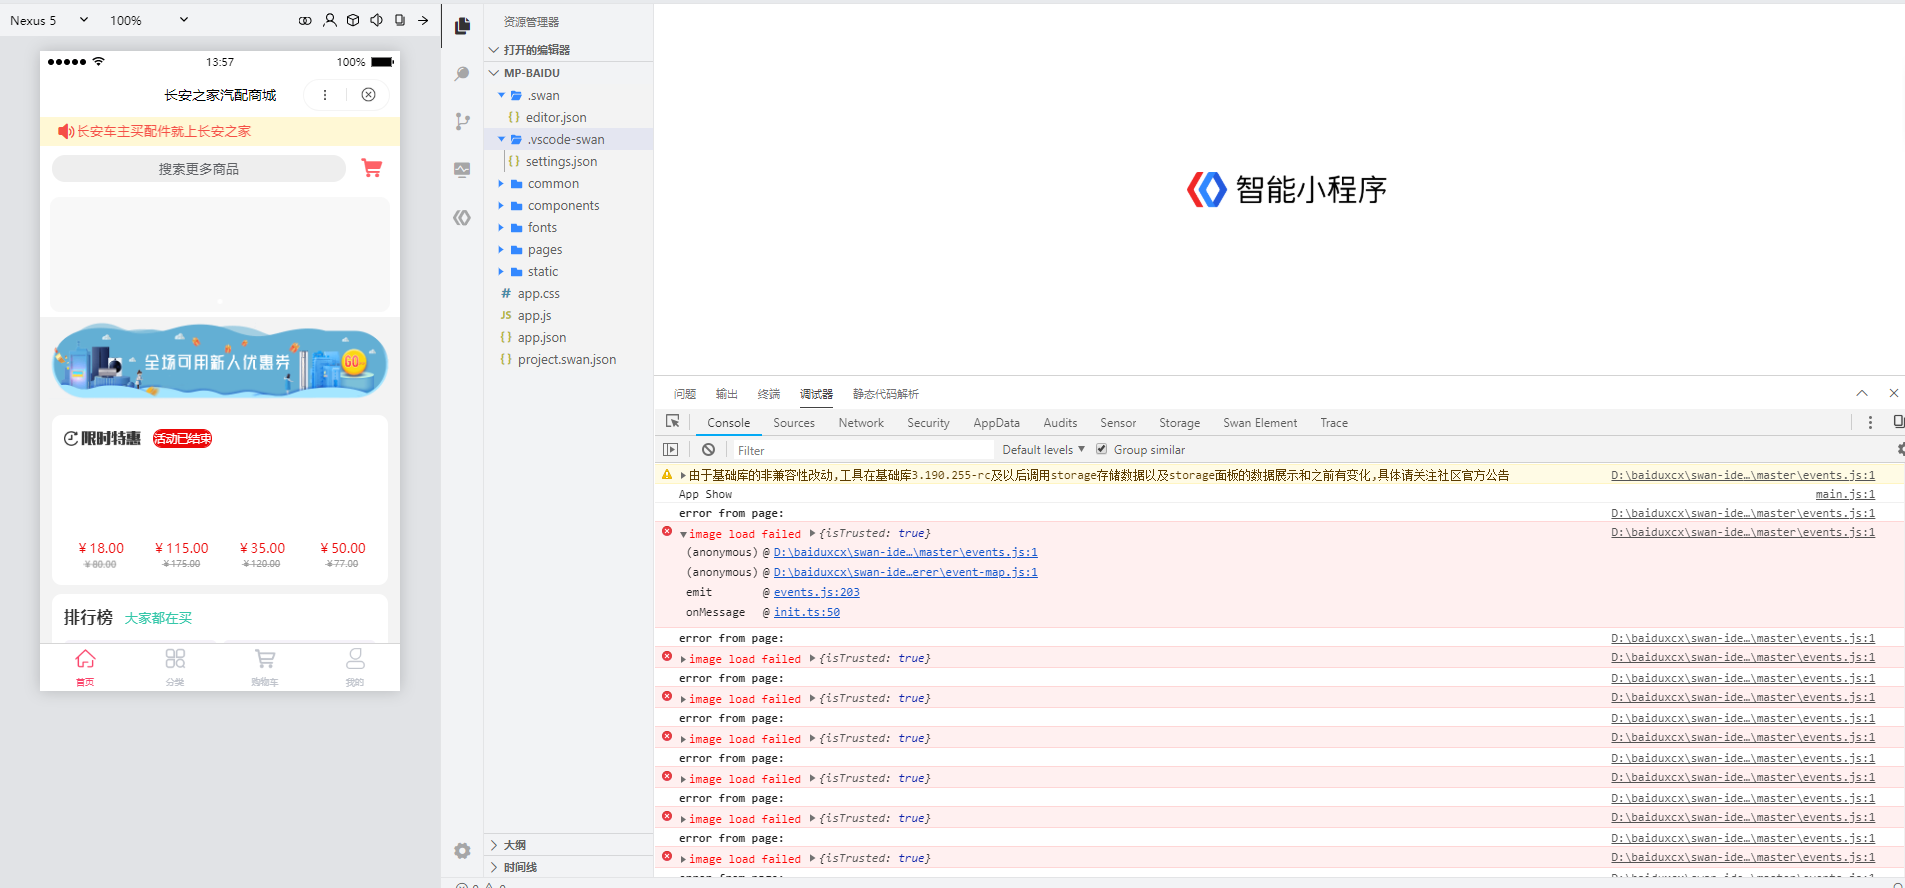Open the settings gear in the activity bar

click(x=462, y=851)
